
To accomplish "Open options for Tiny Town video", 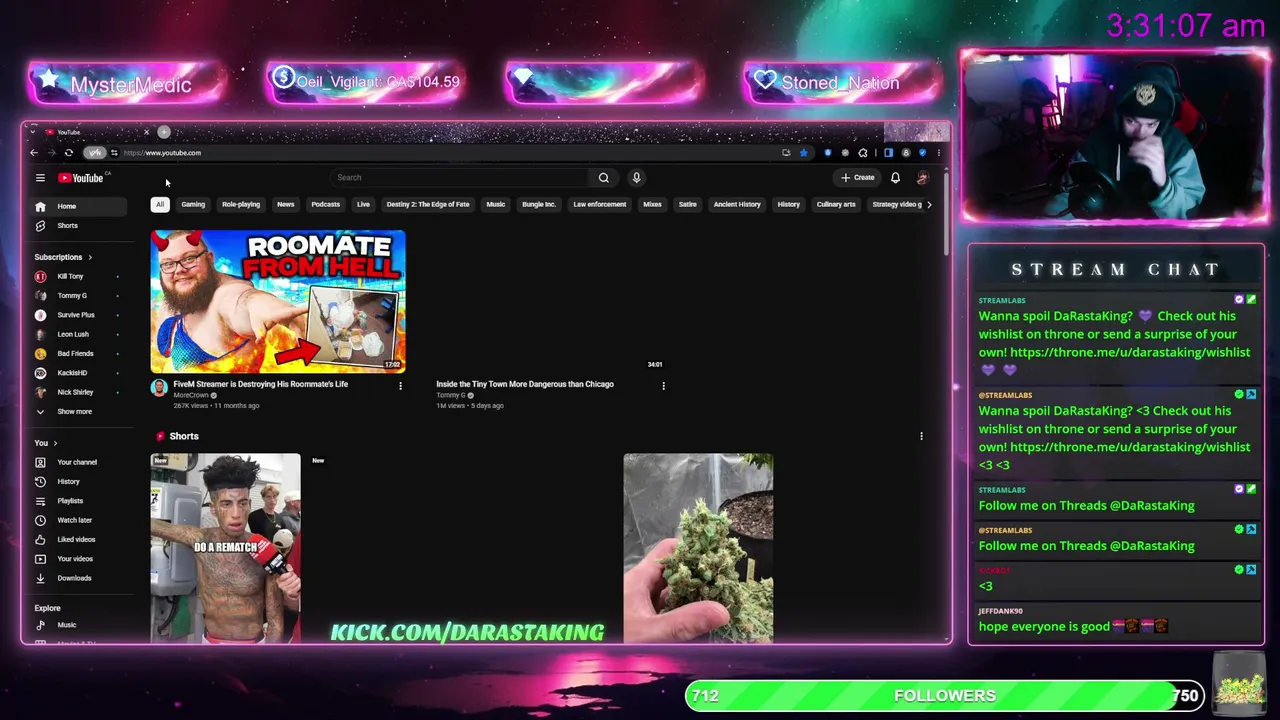I will click(663, 386).
